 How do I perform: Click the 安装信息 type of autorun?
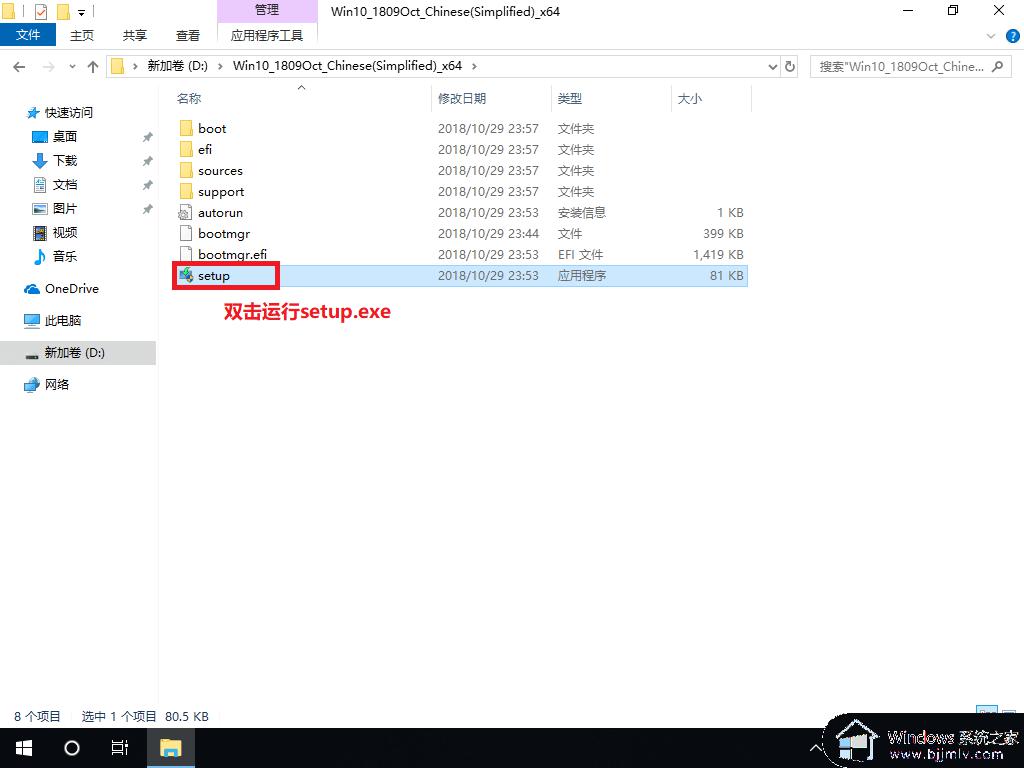coord(581,212)
